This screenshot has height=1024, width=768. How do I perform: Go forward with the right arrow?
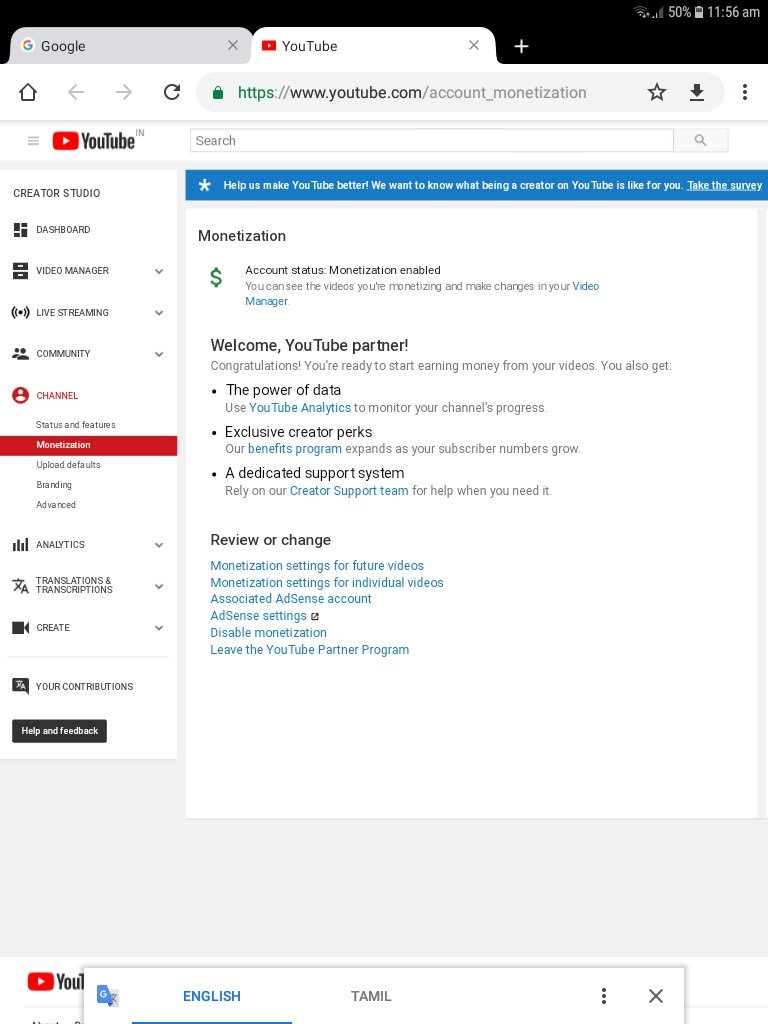click(x=124, y=92)
